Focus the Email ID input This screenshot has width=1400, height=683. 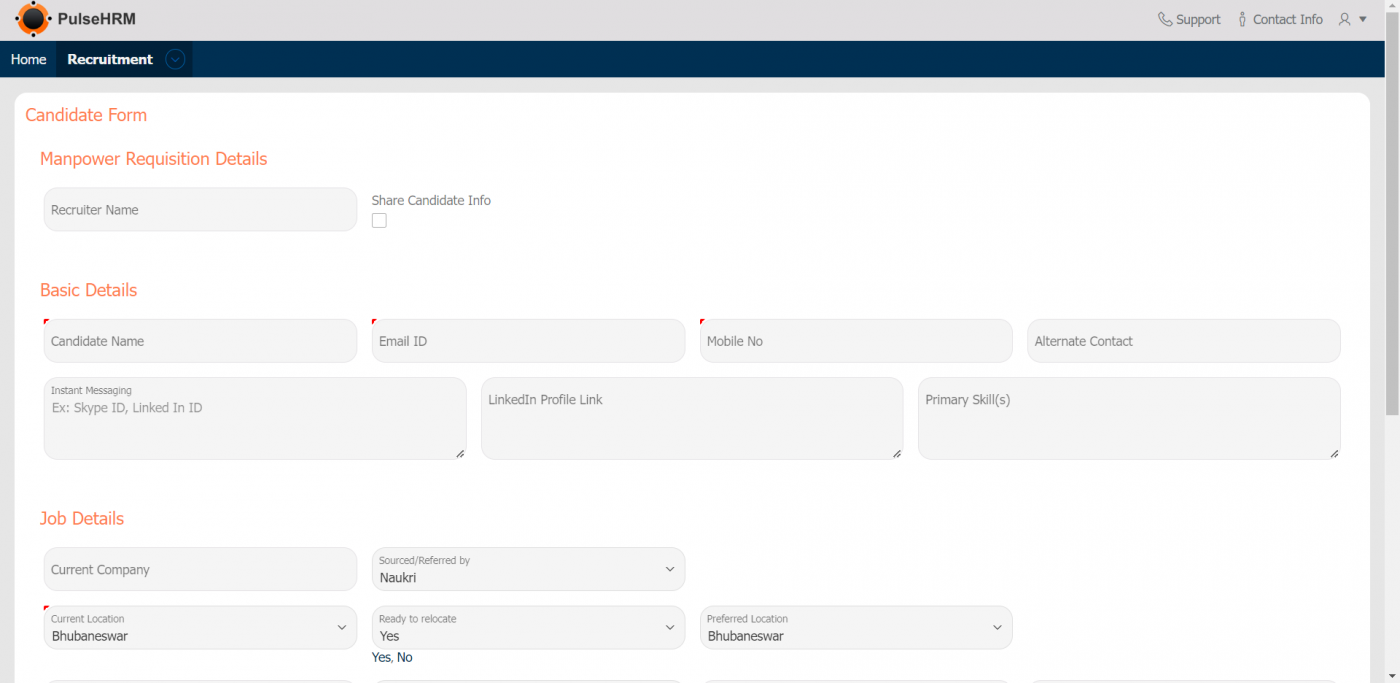click(528, 341)
